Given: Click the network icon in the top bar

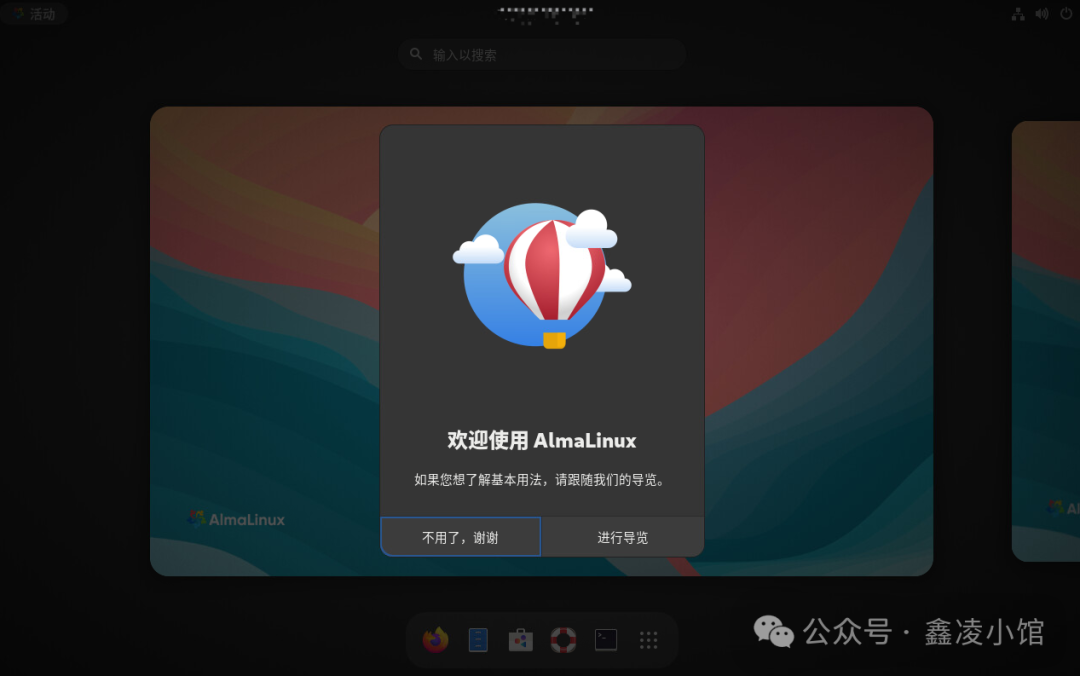Looking at the screenshot, I should pos(1018,13).
